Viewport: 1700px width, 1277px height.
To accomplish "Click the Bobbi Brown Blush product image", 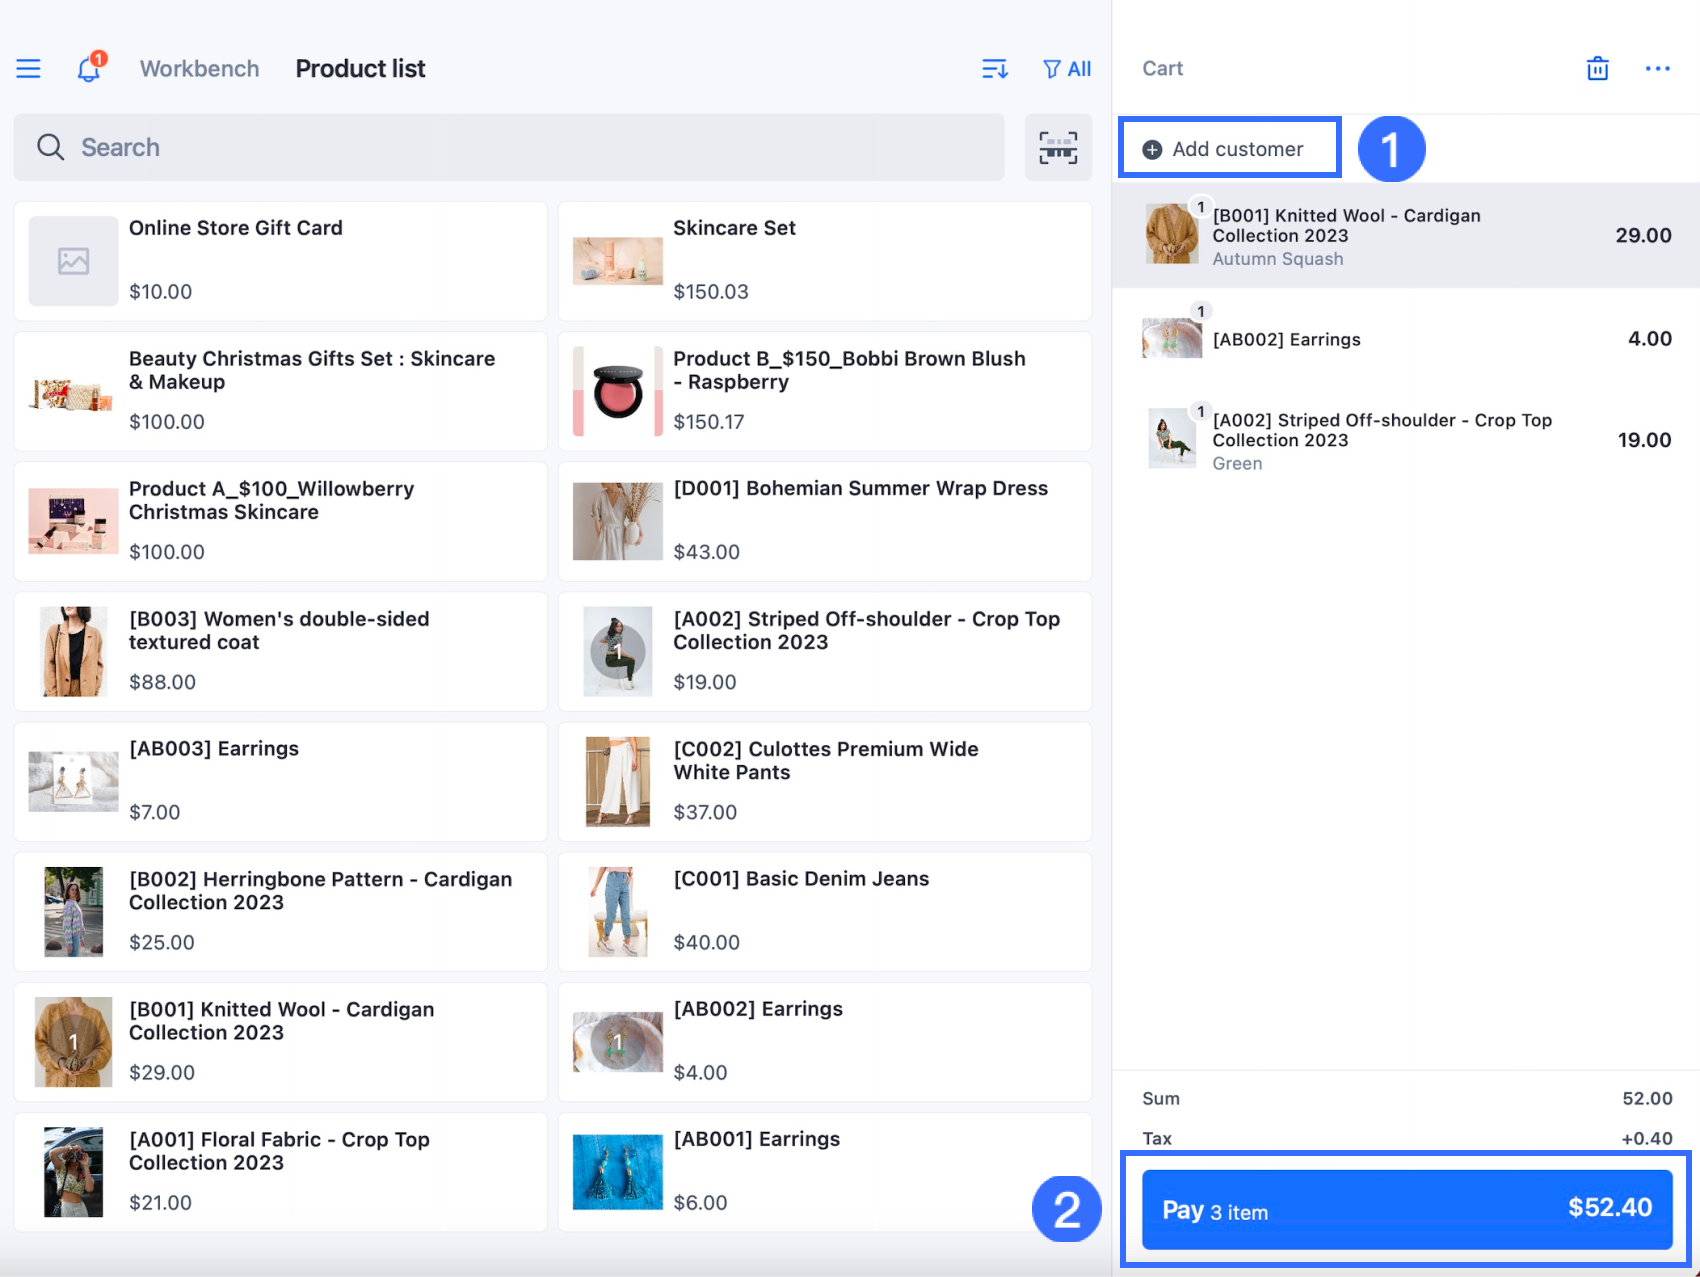I will coord(618,391).
